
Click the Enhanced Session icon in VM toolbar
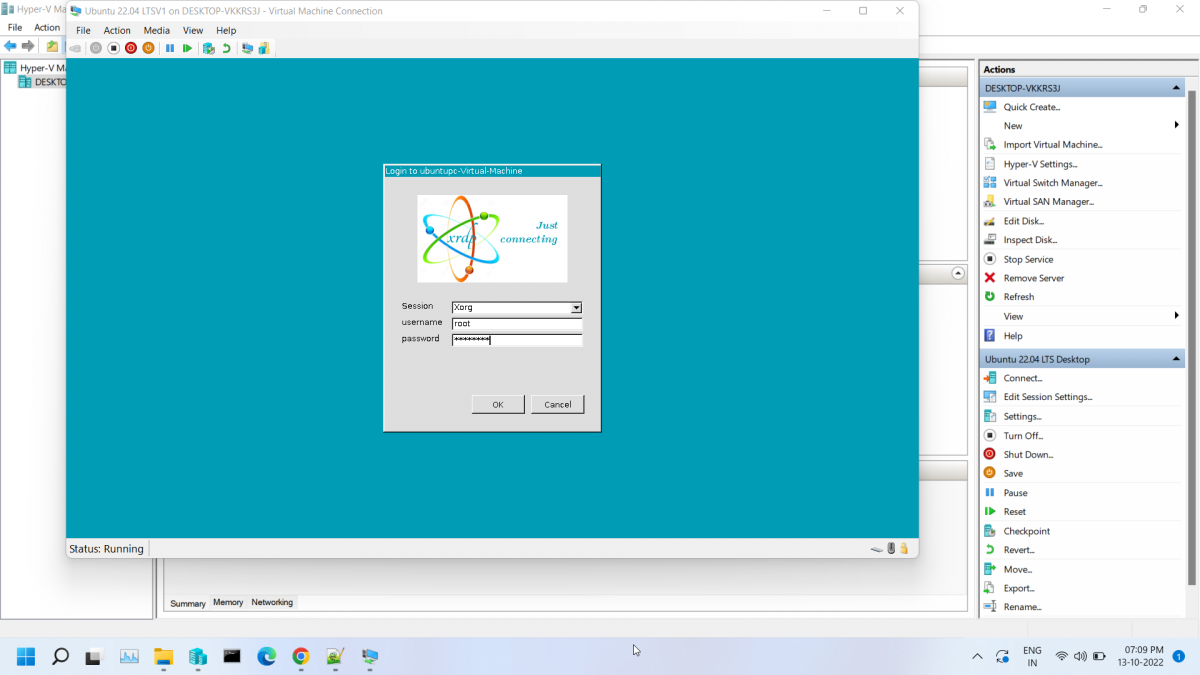point(247,48)
